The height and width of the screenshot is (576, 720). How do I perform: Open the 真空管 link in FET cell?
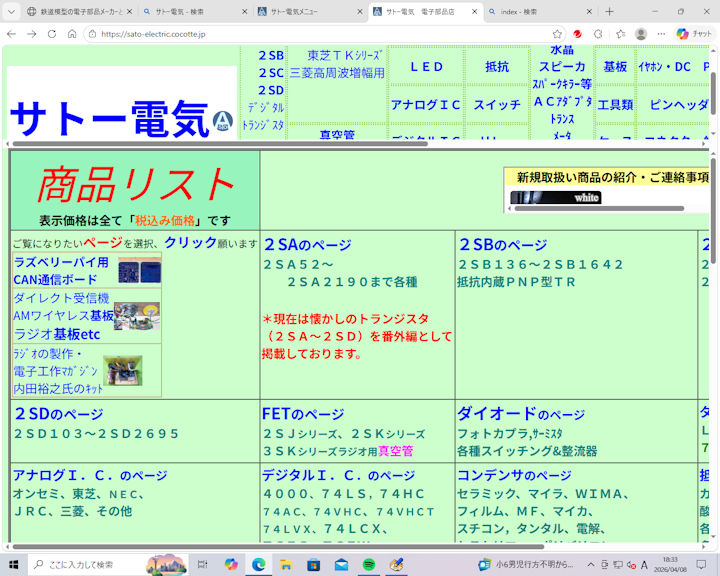396,451
